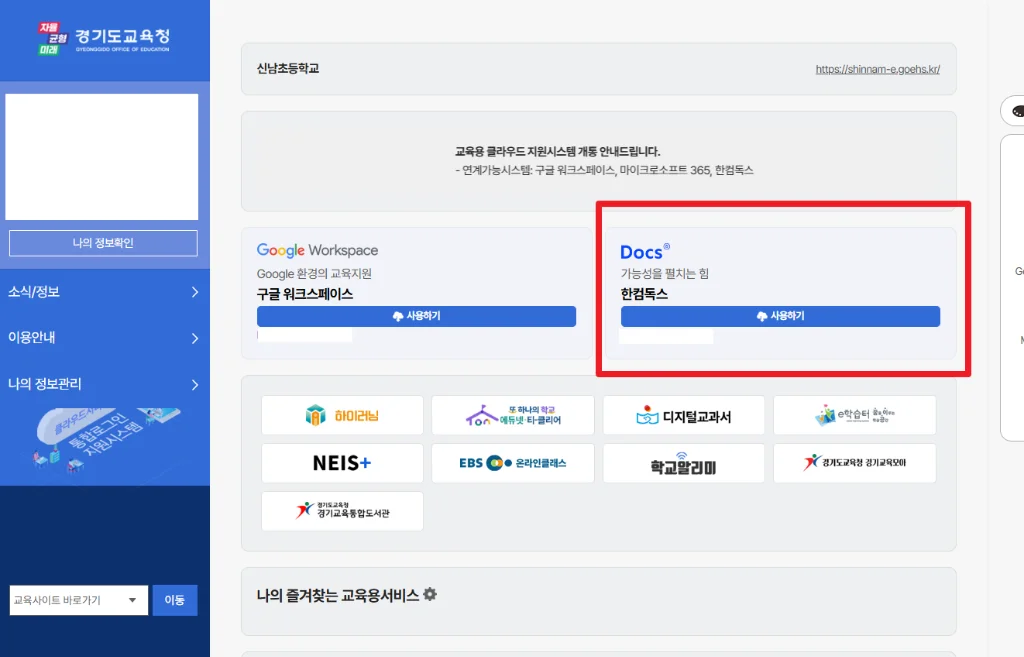The height and width of the screenshot is (657, 1024).
Task: Open the 디지털교과서 service icon
Action: (683, 414)
